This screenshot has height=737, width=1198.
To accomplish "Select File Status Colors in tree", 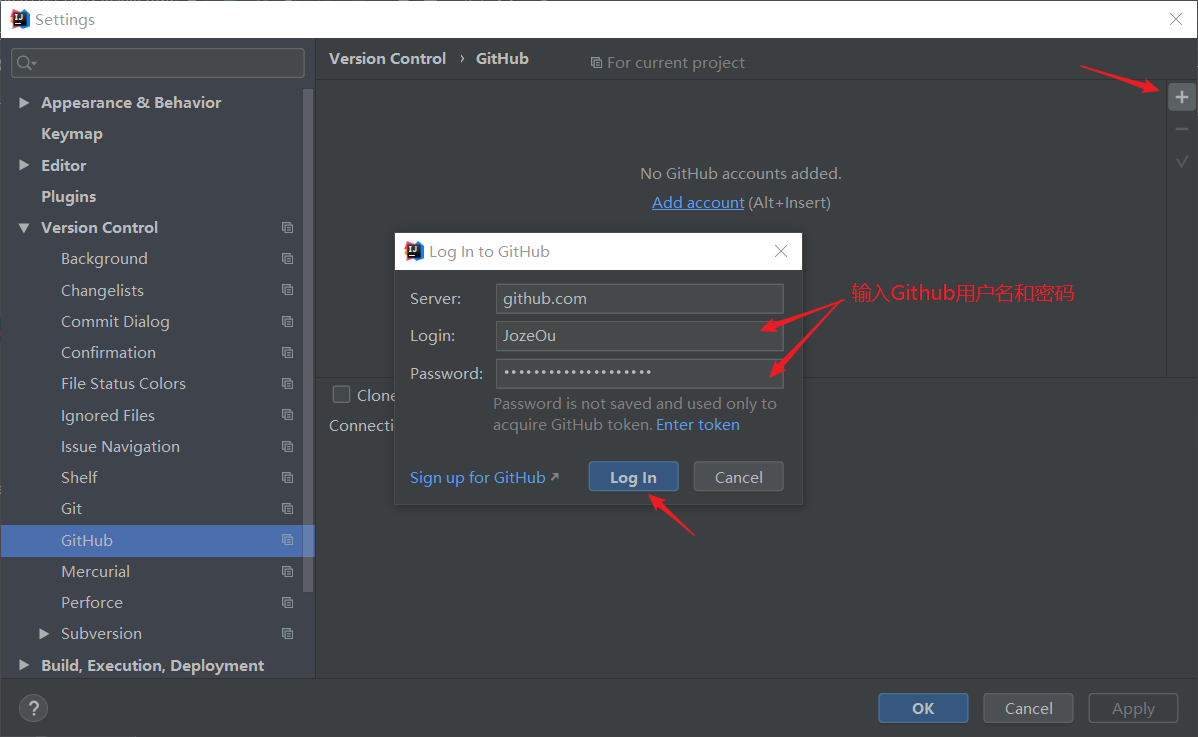I will [x=123, y=383].
